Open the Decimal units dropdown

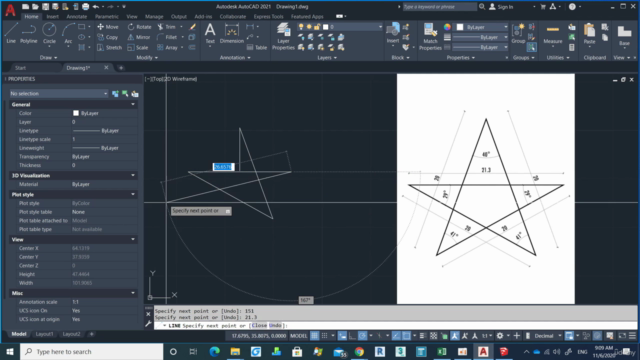click(547, 336)
